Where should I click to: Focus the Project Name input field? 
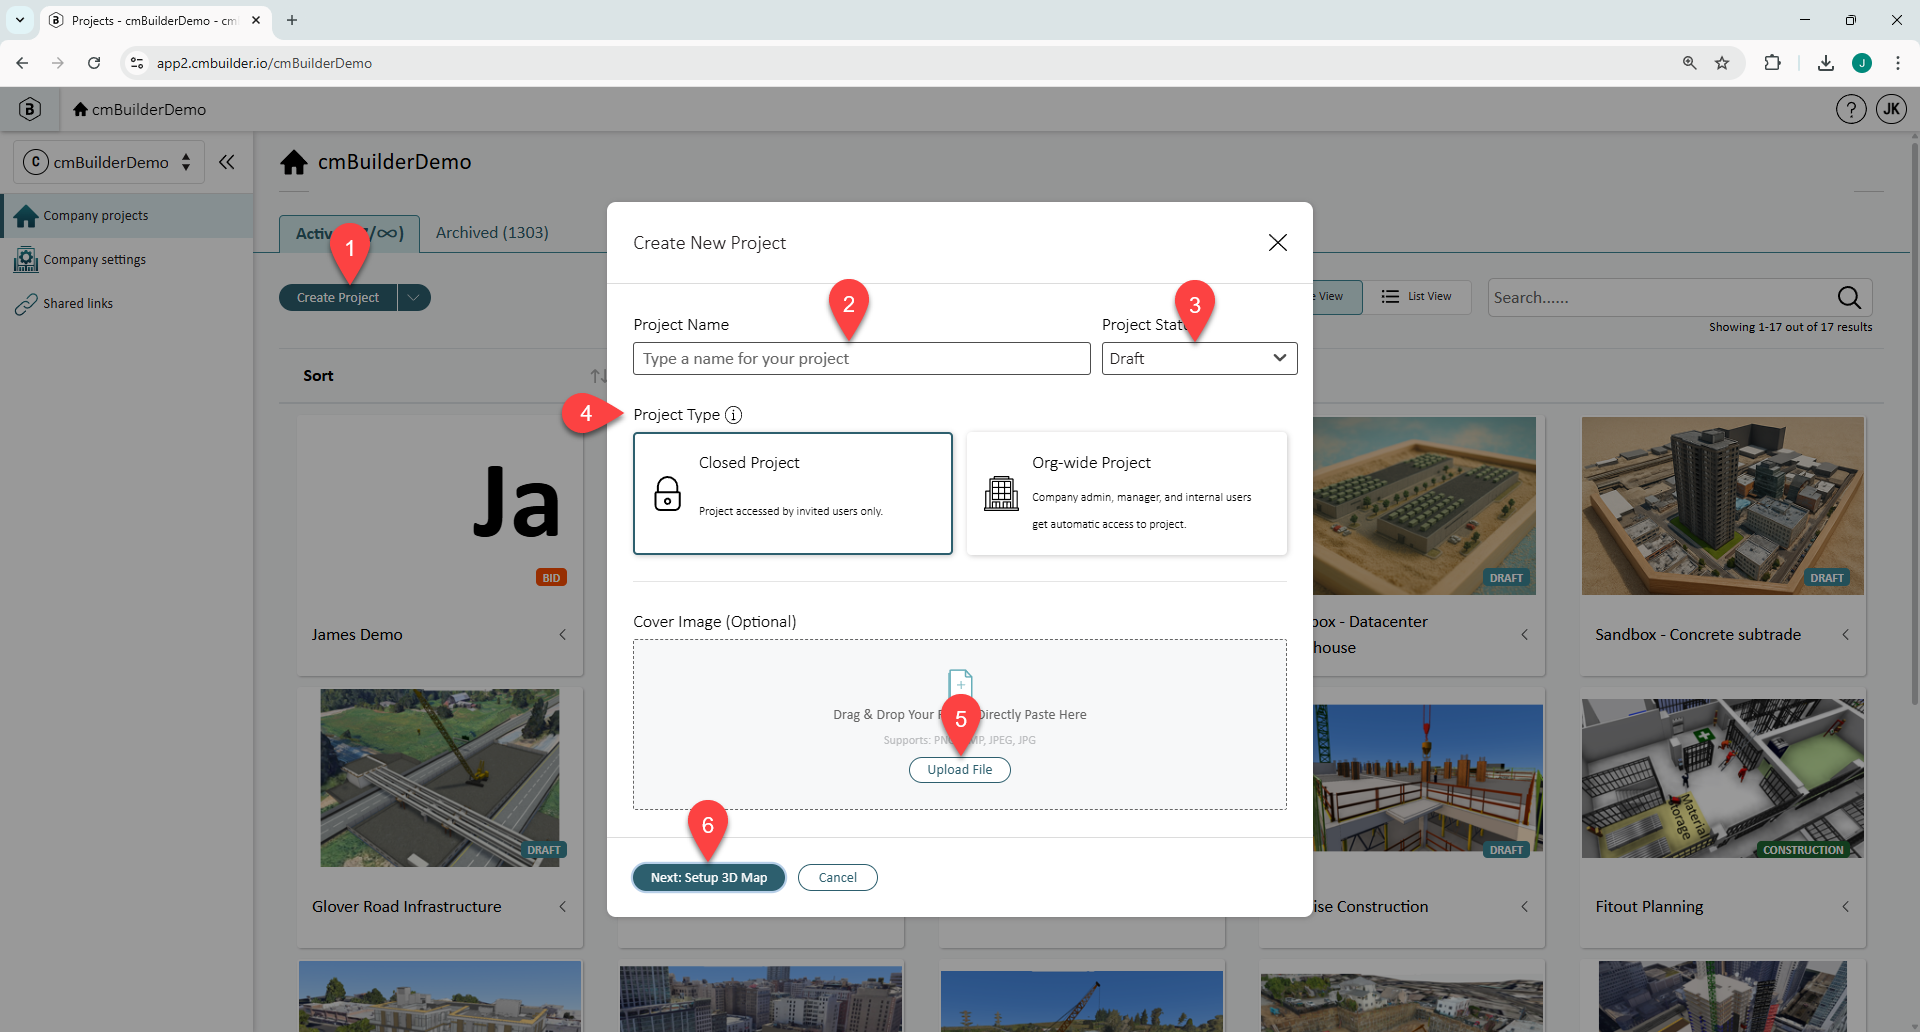click(x=862, y=359)
